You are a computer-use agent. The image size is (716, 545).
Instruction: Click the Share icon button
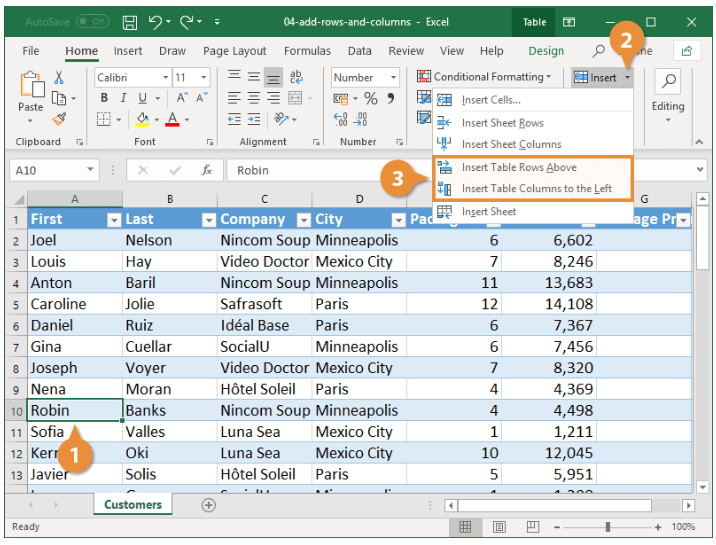tap(687, 51)
